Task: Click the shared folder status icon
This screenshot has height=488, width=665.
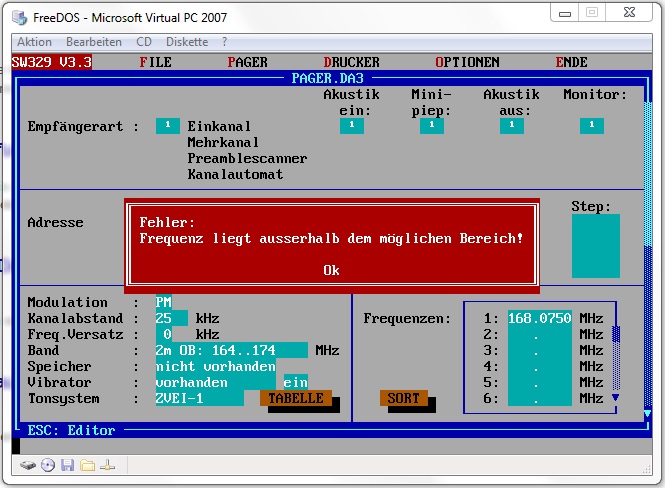Action: pos(87,465)
